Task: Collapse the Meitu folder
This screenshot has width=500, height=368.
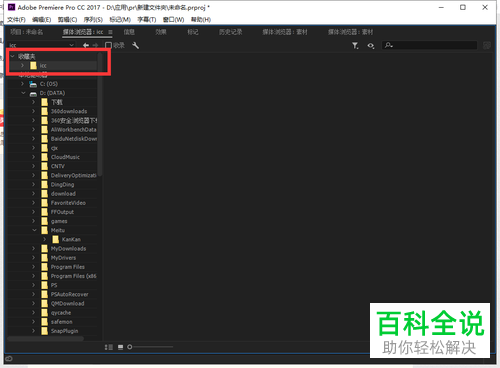Action: (34, 230)
